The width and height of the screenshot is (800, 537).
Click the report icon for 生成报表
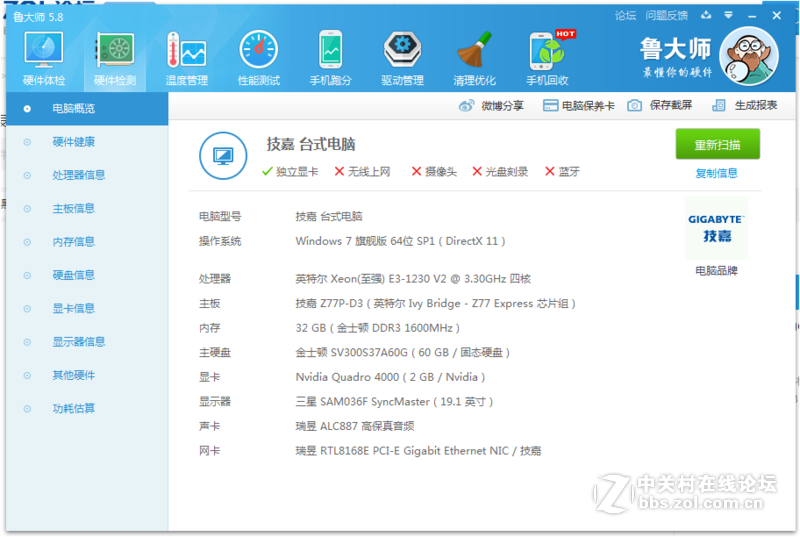[x=719, y=106]
